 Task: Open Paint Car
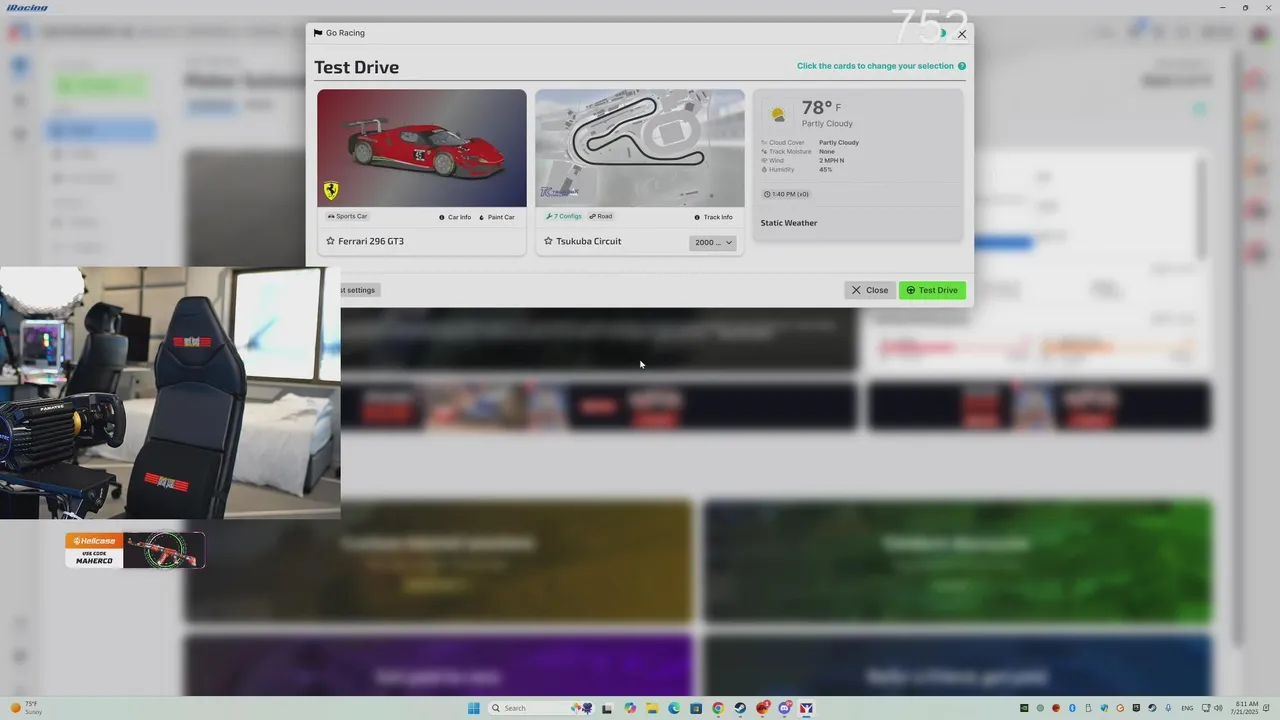(497, 217)
